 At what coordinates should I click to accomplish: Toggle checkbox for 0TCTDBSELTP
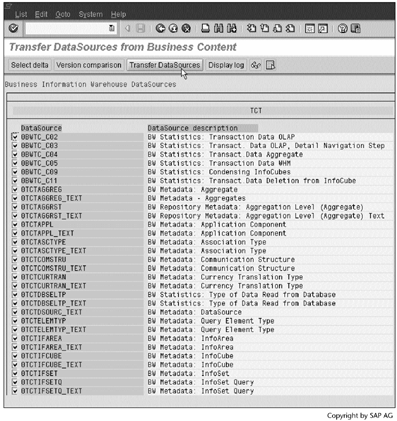[x=14, y=294]
